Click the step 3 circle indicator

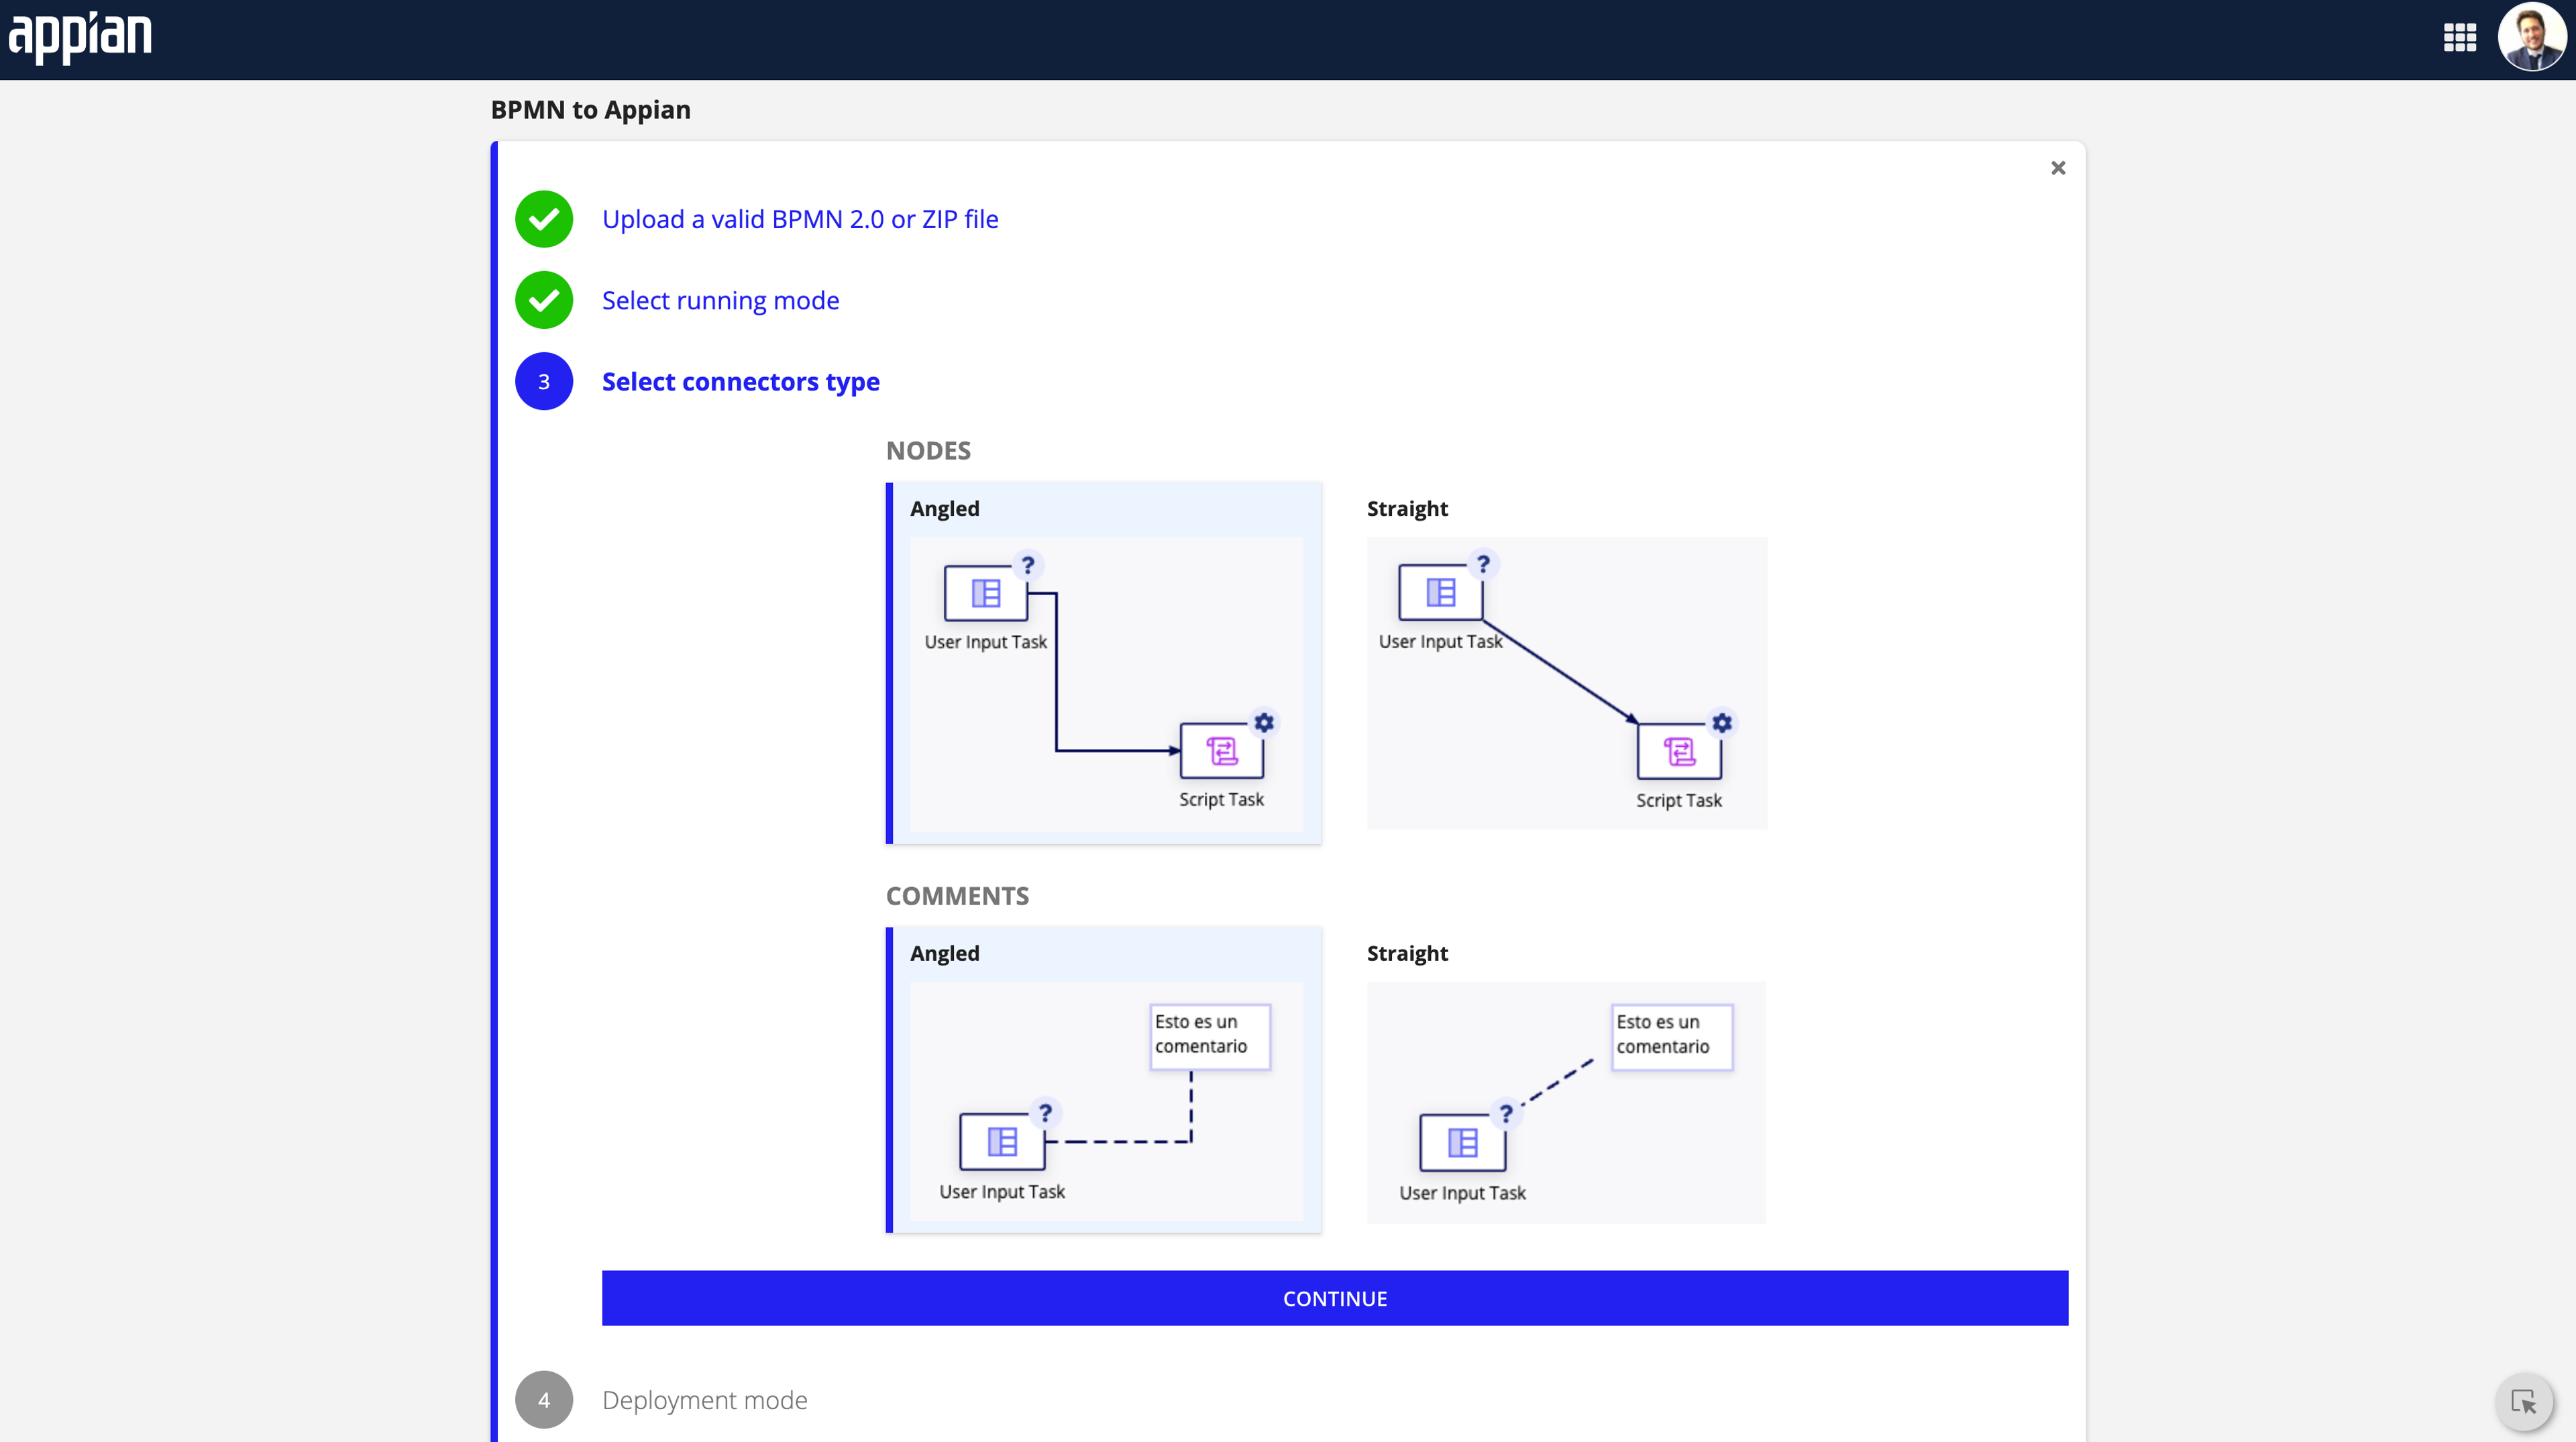coord(544,381)
